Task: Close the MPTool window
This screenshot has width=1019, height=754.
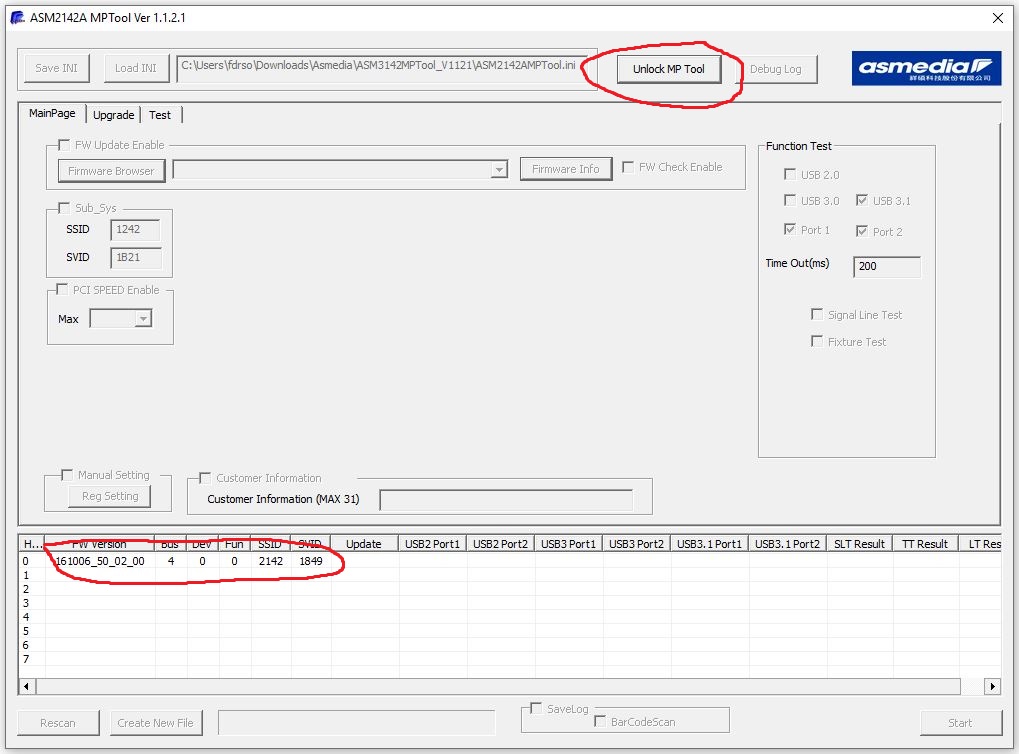Action: 998,18
